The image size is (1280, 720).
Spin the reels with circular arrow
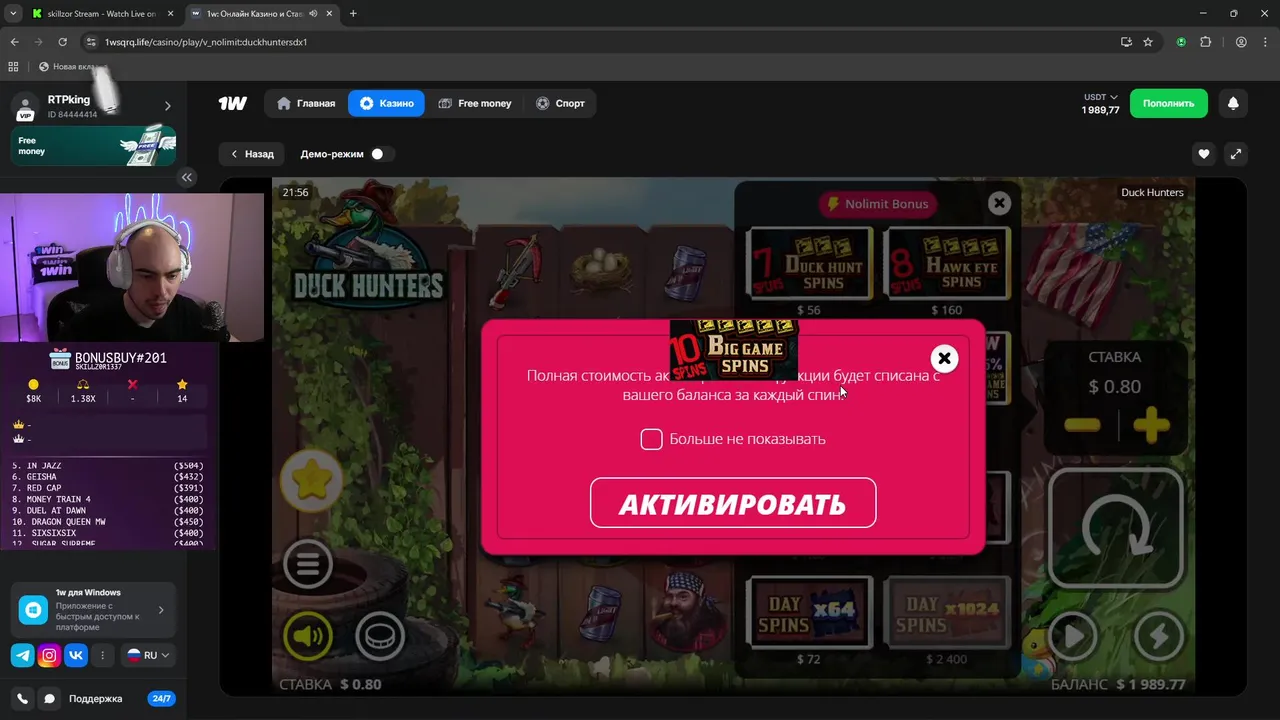pyautogui.click(x=1115, y=528)
